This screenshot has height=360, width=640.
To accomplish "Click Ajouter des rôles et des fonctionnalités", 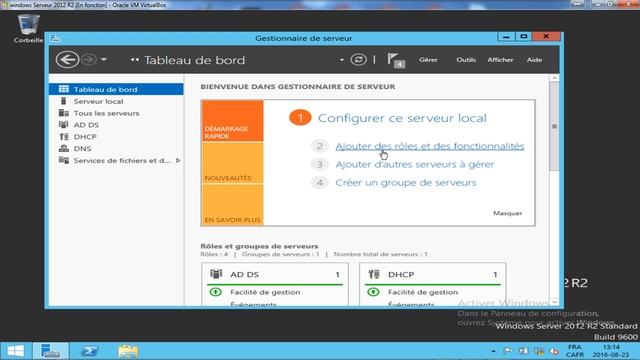I will pyautogui.click(x=429, y=146).
